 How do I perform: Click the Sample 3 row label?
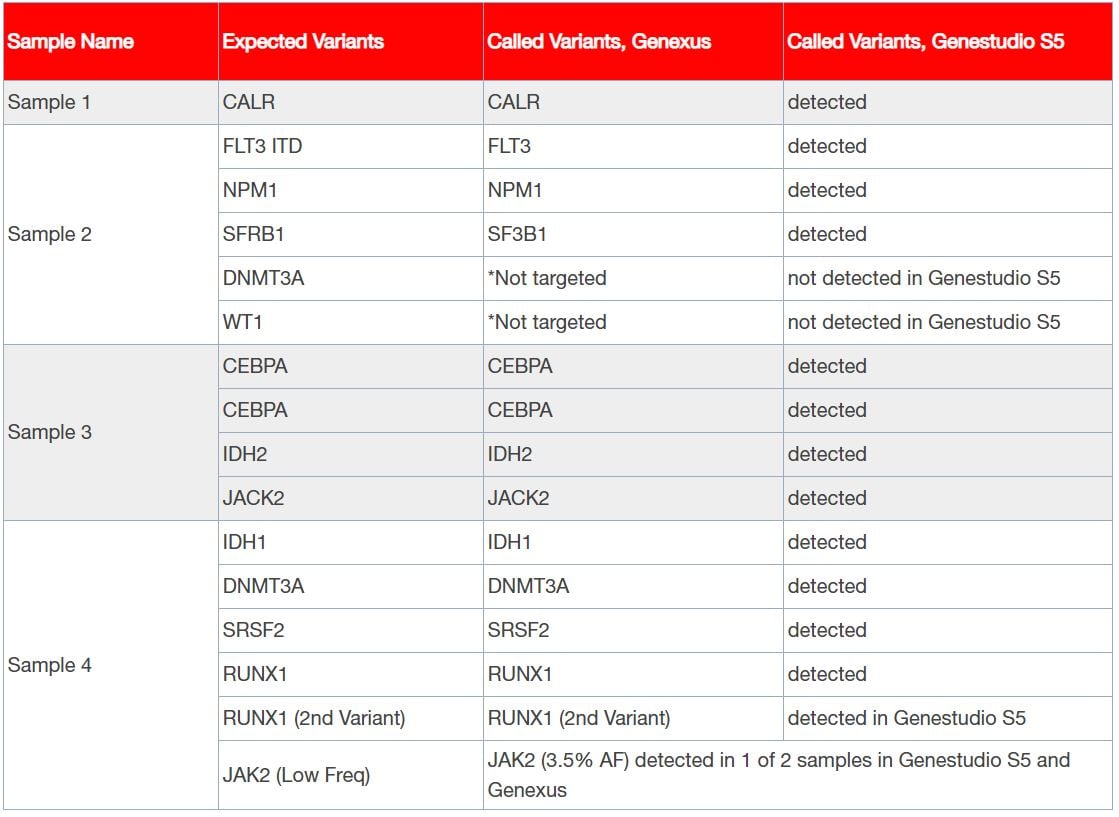click(x=49, y=432)
